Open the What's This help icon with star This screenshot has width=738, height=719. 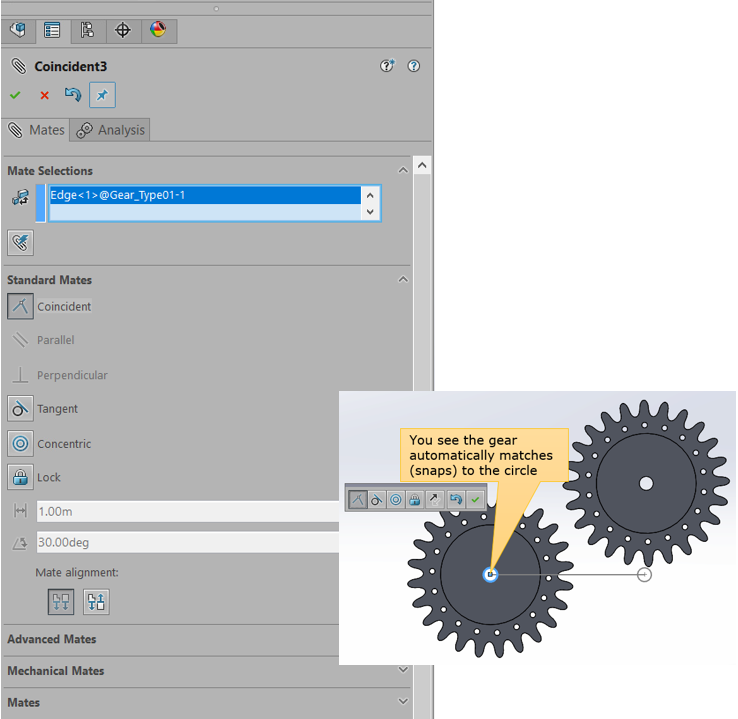pos(387,65)
